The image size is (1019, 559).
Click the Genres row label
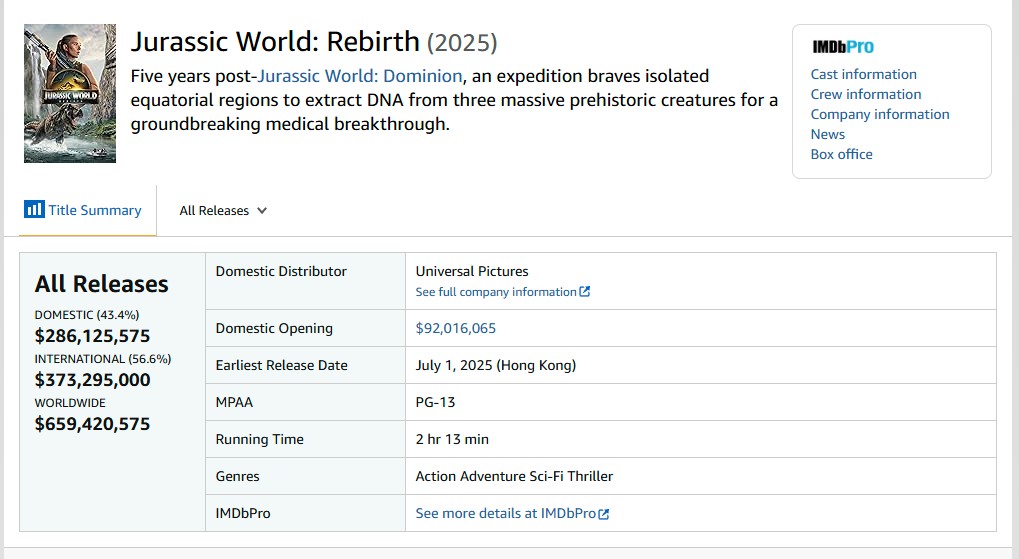coord(237,476)
